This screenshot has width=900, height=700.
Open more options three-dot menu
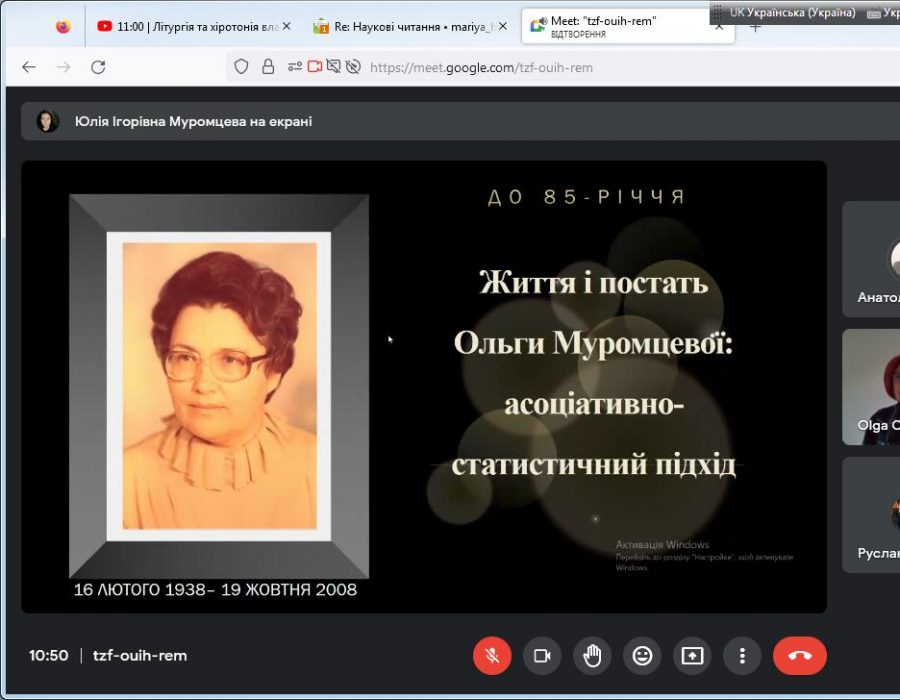pos(742,656)
